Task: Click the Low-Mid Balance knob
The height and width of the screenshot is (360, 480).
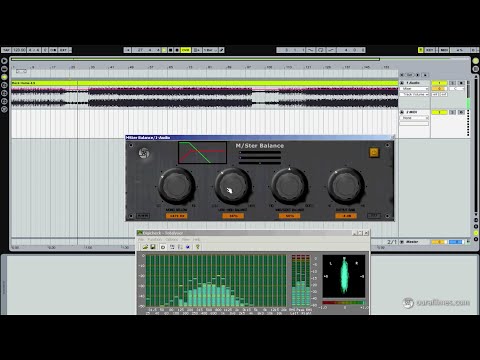Action: tap(233, 186)
